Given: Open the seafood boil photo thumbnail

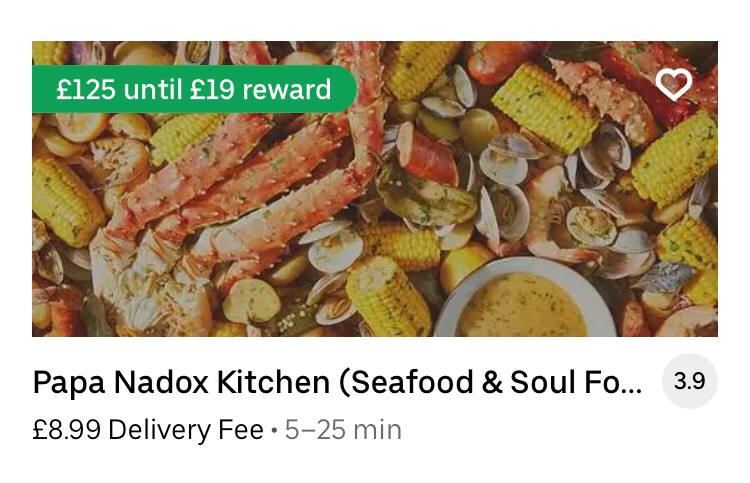Looking at the screenshot, I should click(x=375, y=189).
